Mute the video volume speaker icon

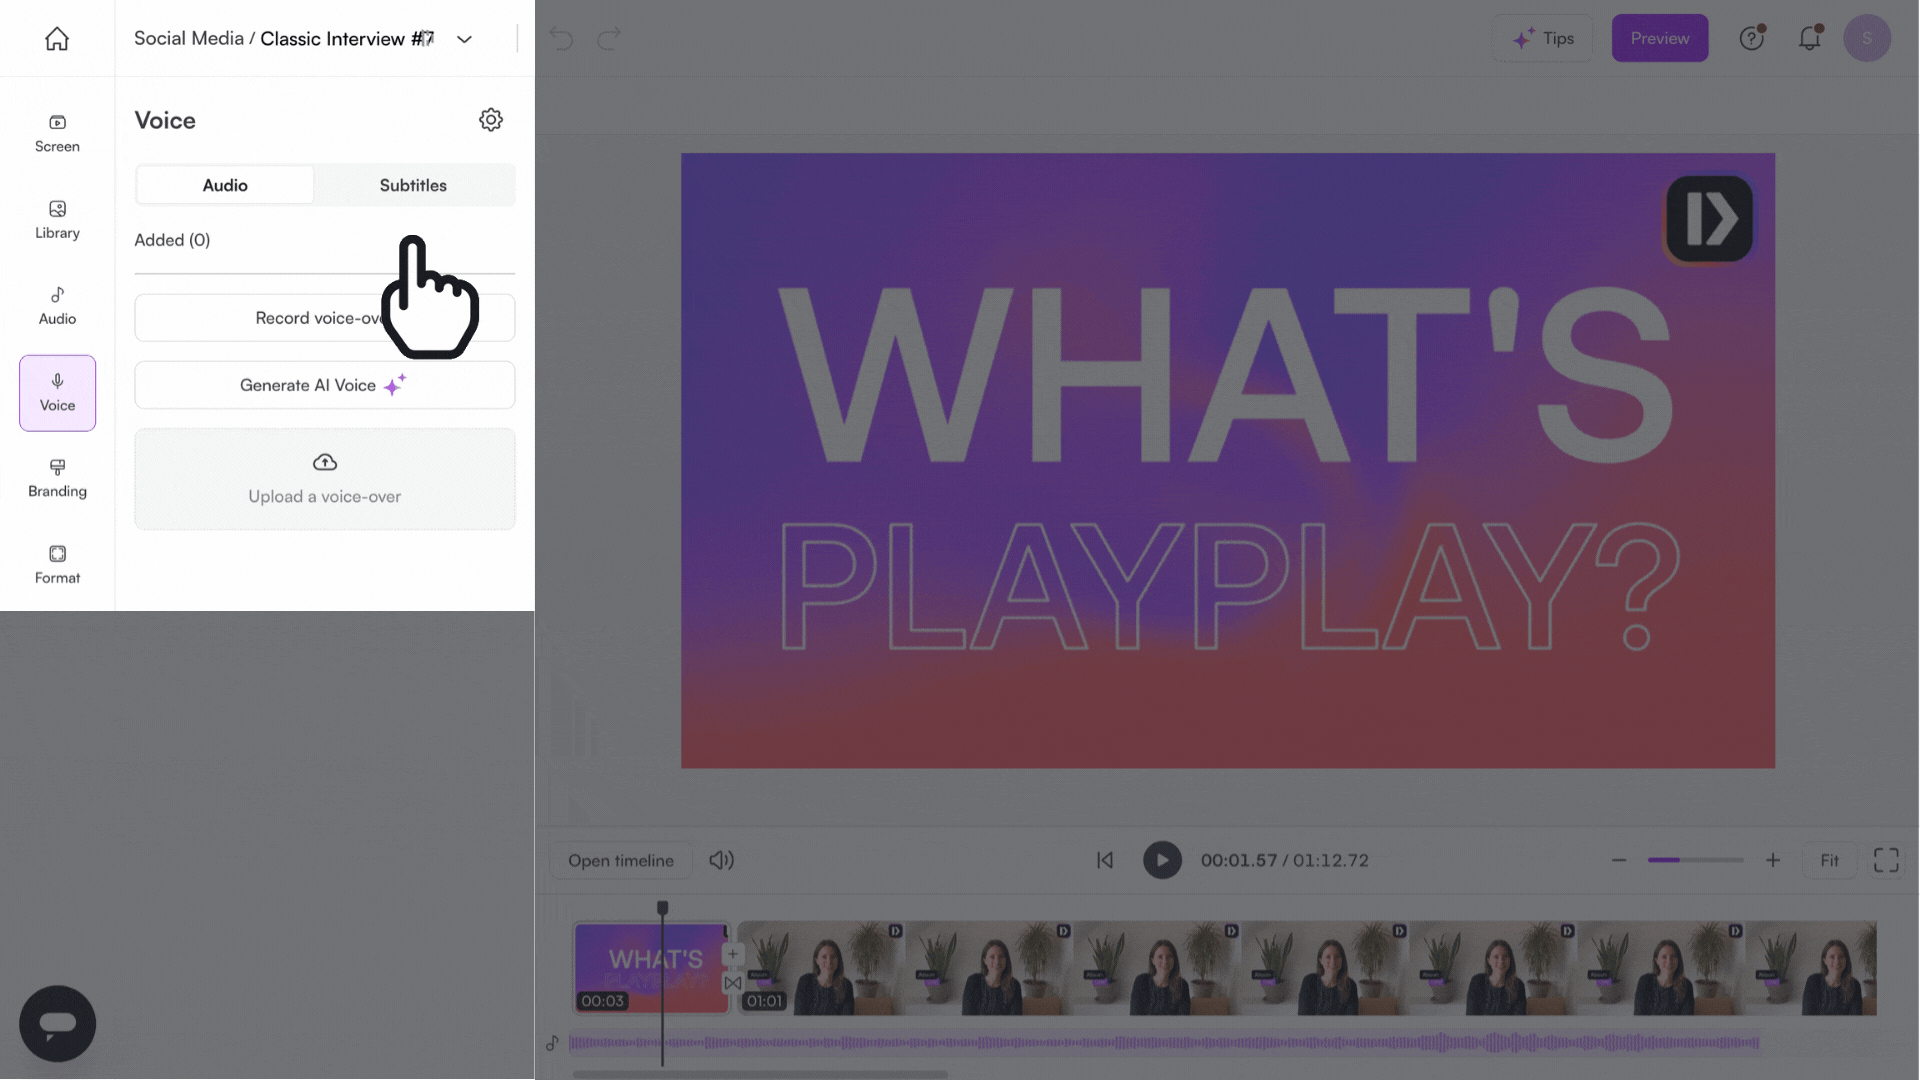click(721, 860)
